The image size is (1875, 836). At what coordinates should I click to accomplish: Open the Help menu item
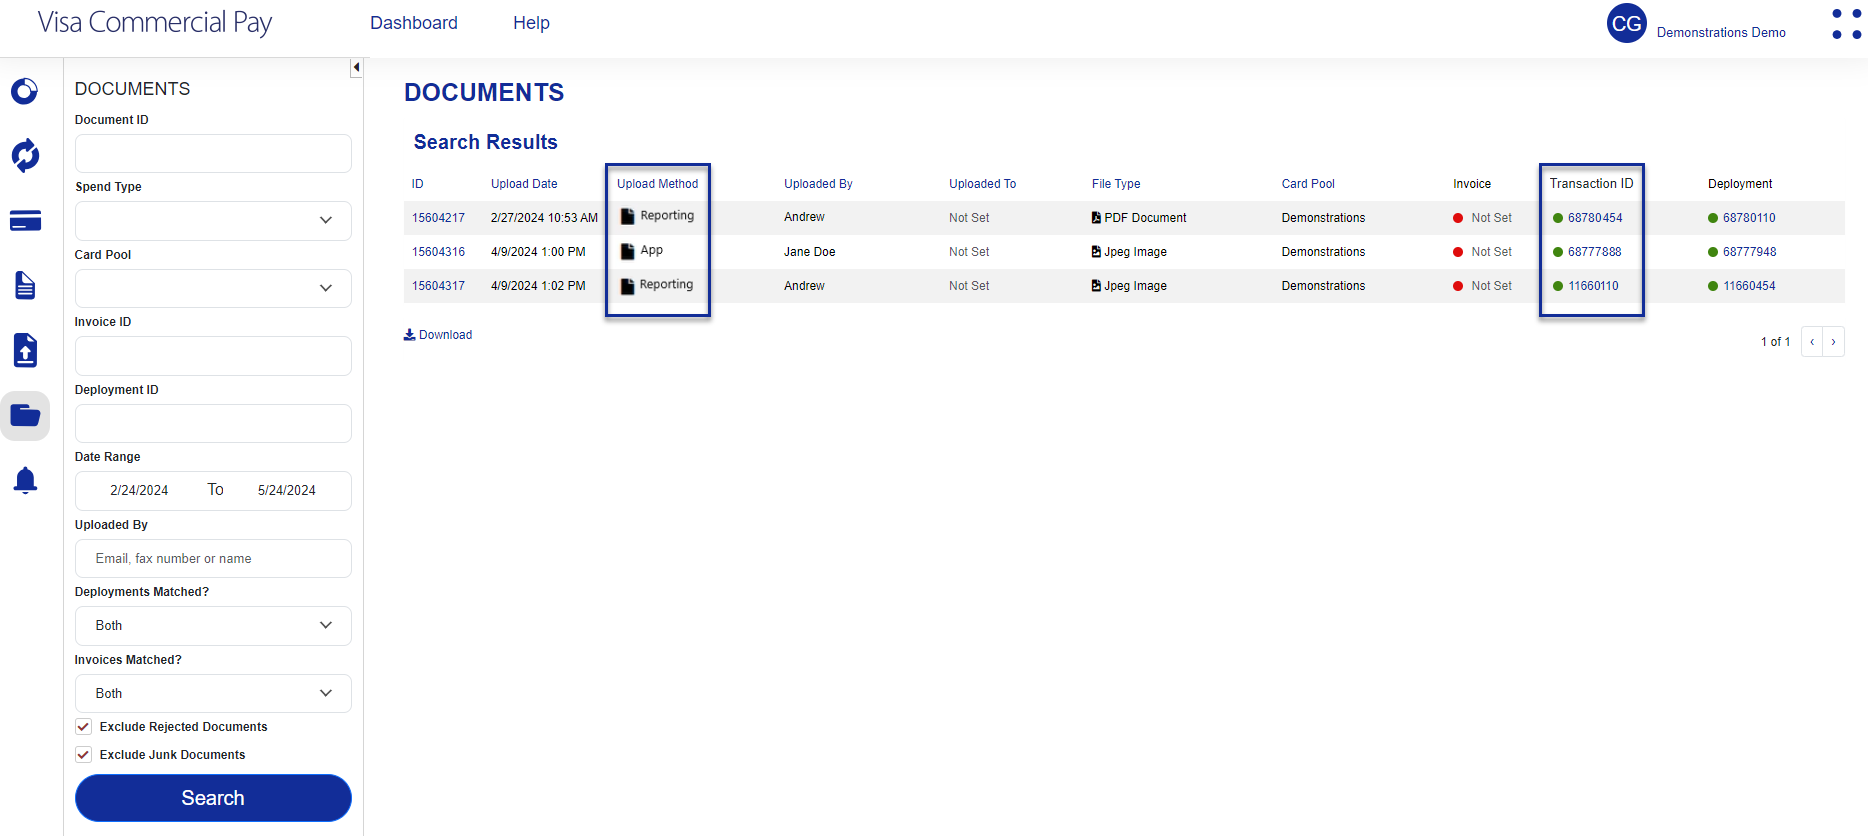pyautogui.click(x=531, y=23)
